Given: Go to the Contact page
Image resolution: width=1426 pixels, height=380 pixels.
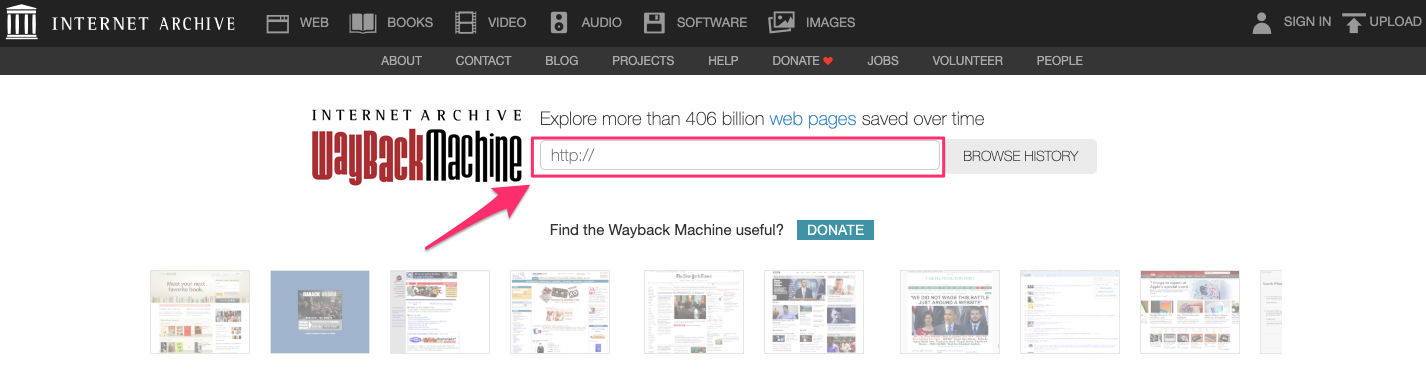Looking at the screenshot, I should click(483, 61).
